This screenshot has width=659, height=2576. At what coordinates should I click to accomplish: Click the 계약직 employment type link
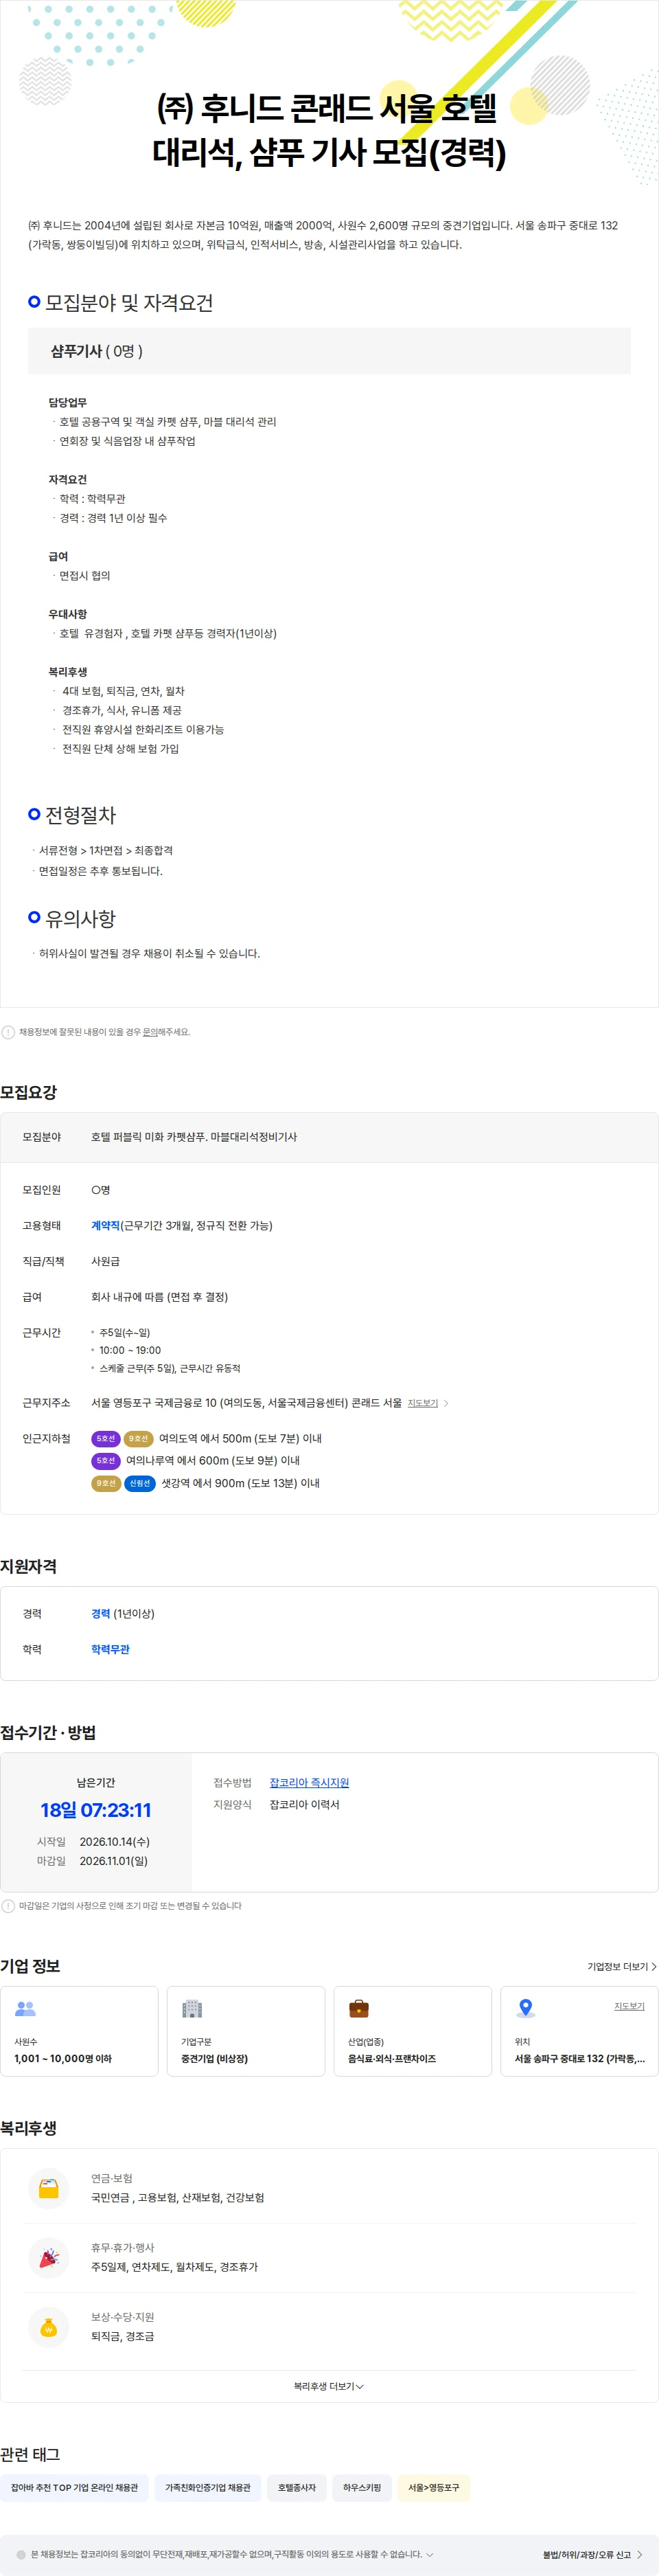point(105,1225)
